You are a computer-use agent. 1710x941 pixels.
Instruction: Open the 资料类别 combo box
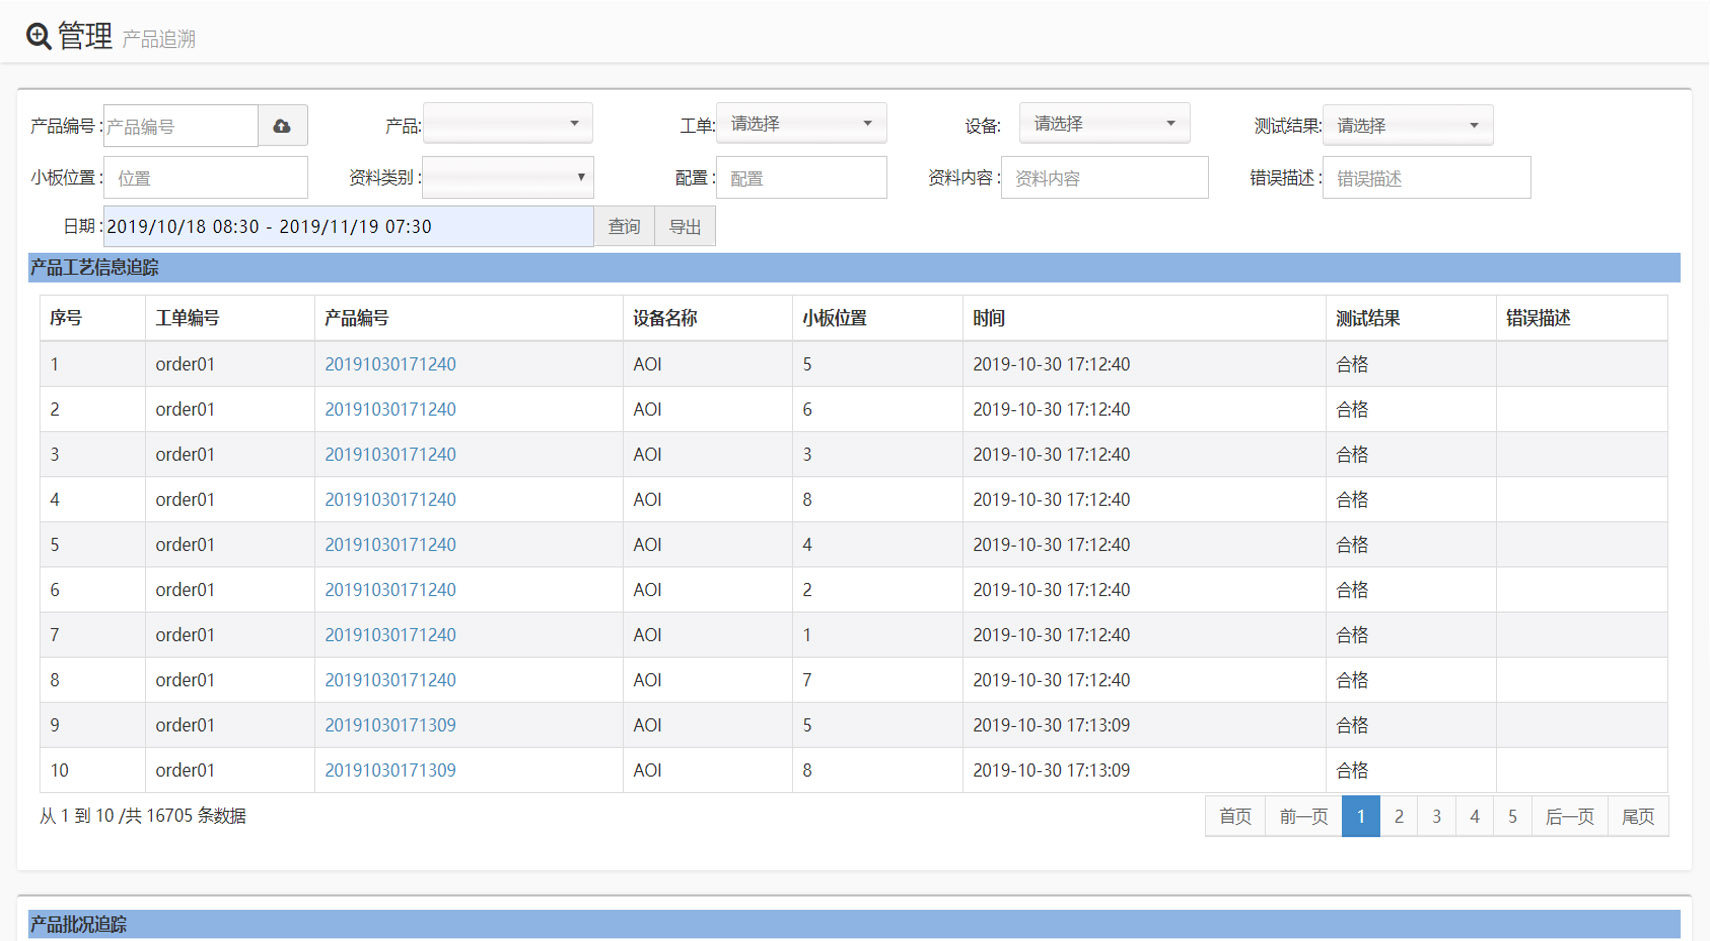[507, 178]
